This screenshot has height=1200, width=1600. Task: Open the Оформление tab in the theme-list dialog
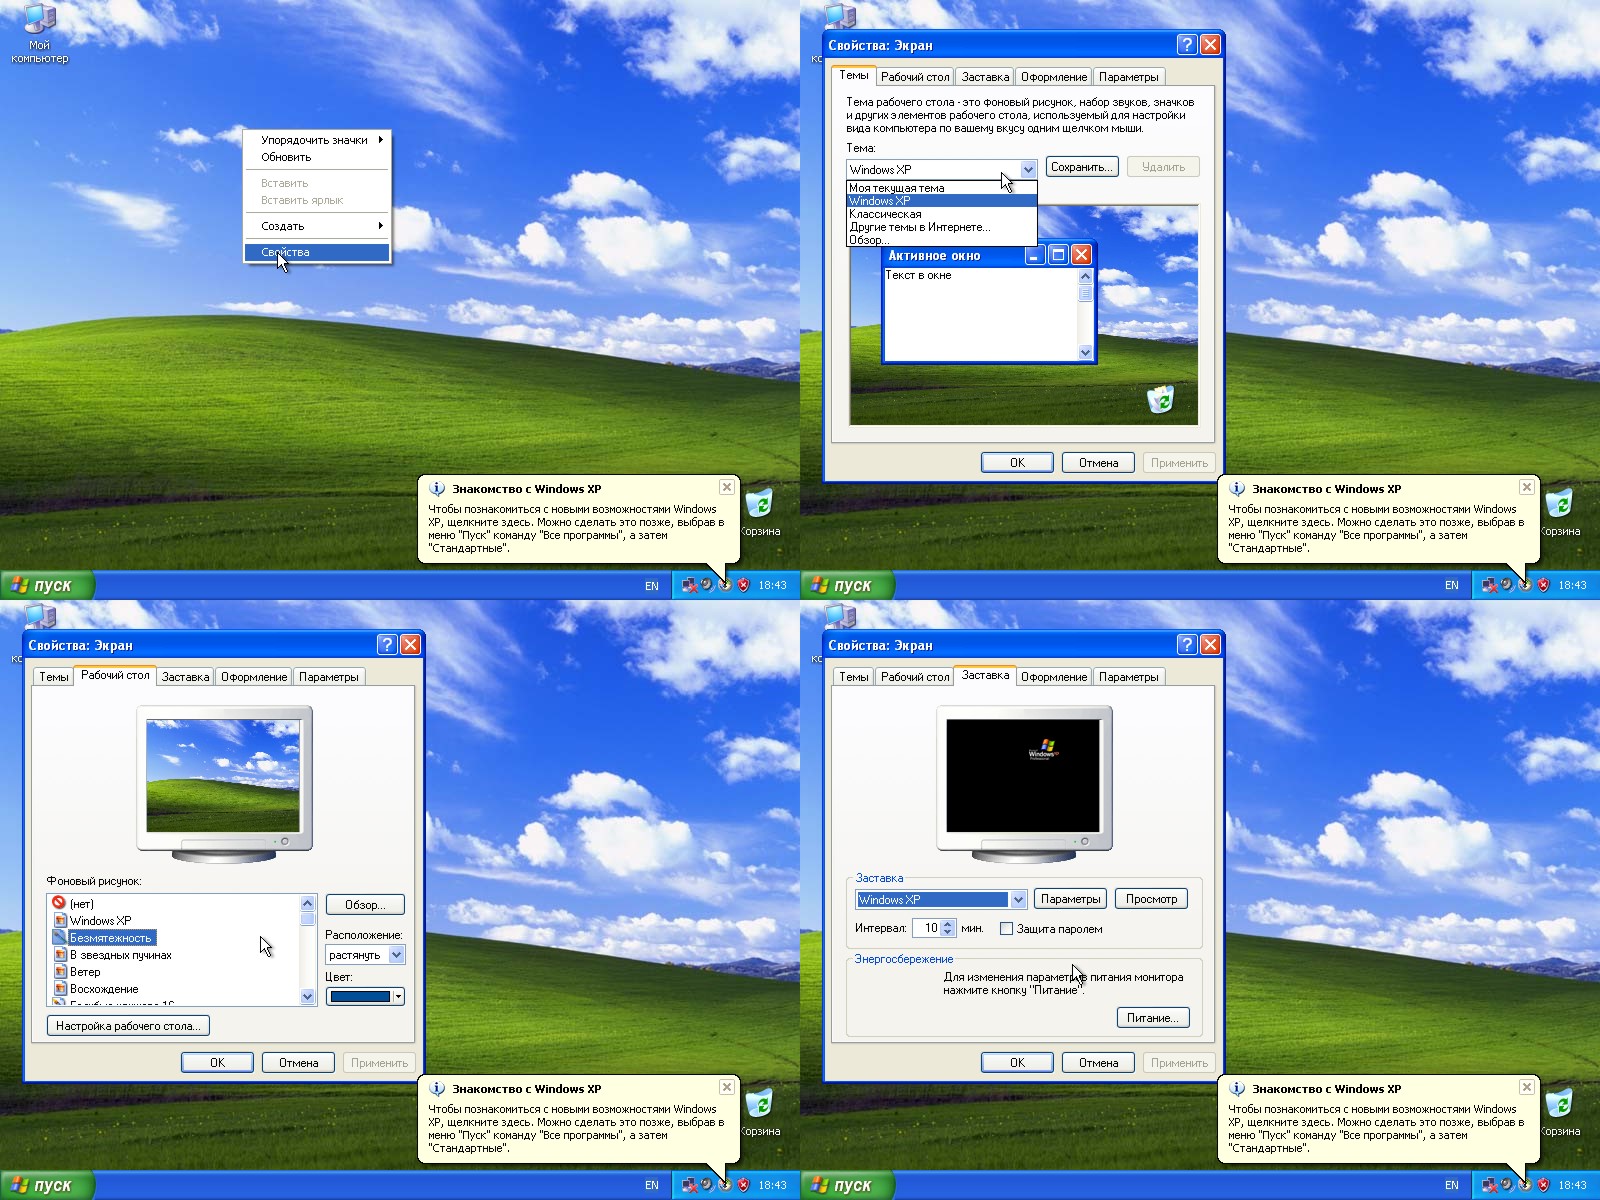pos(1053,77)
